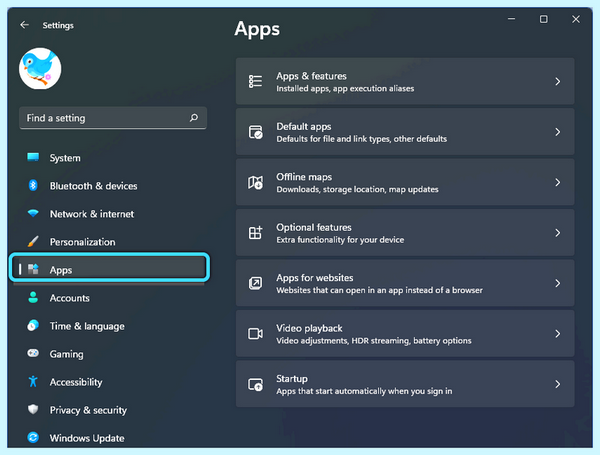
Task: Click the Settings window title text
Action: pyautogui.click(x=58, y=26)
